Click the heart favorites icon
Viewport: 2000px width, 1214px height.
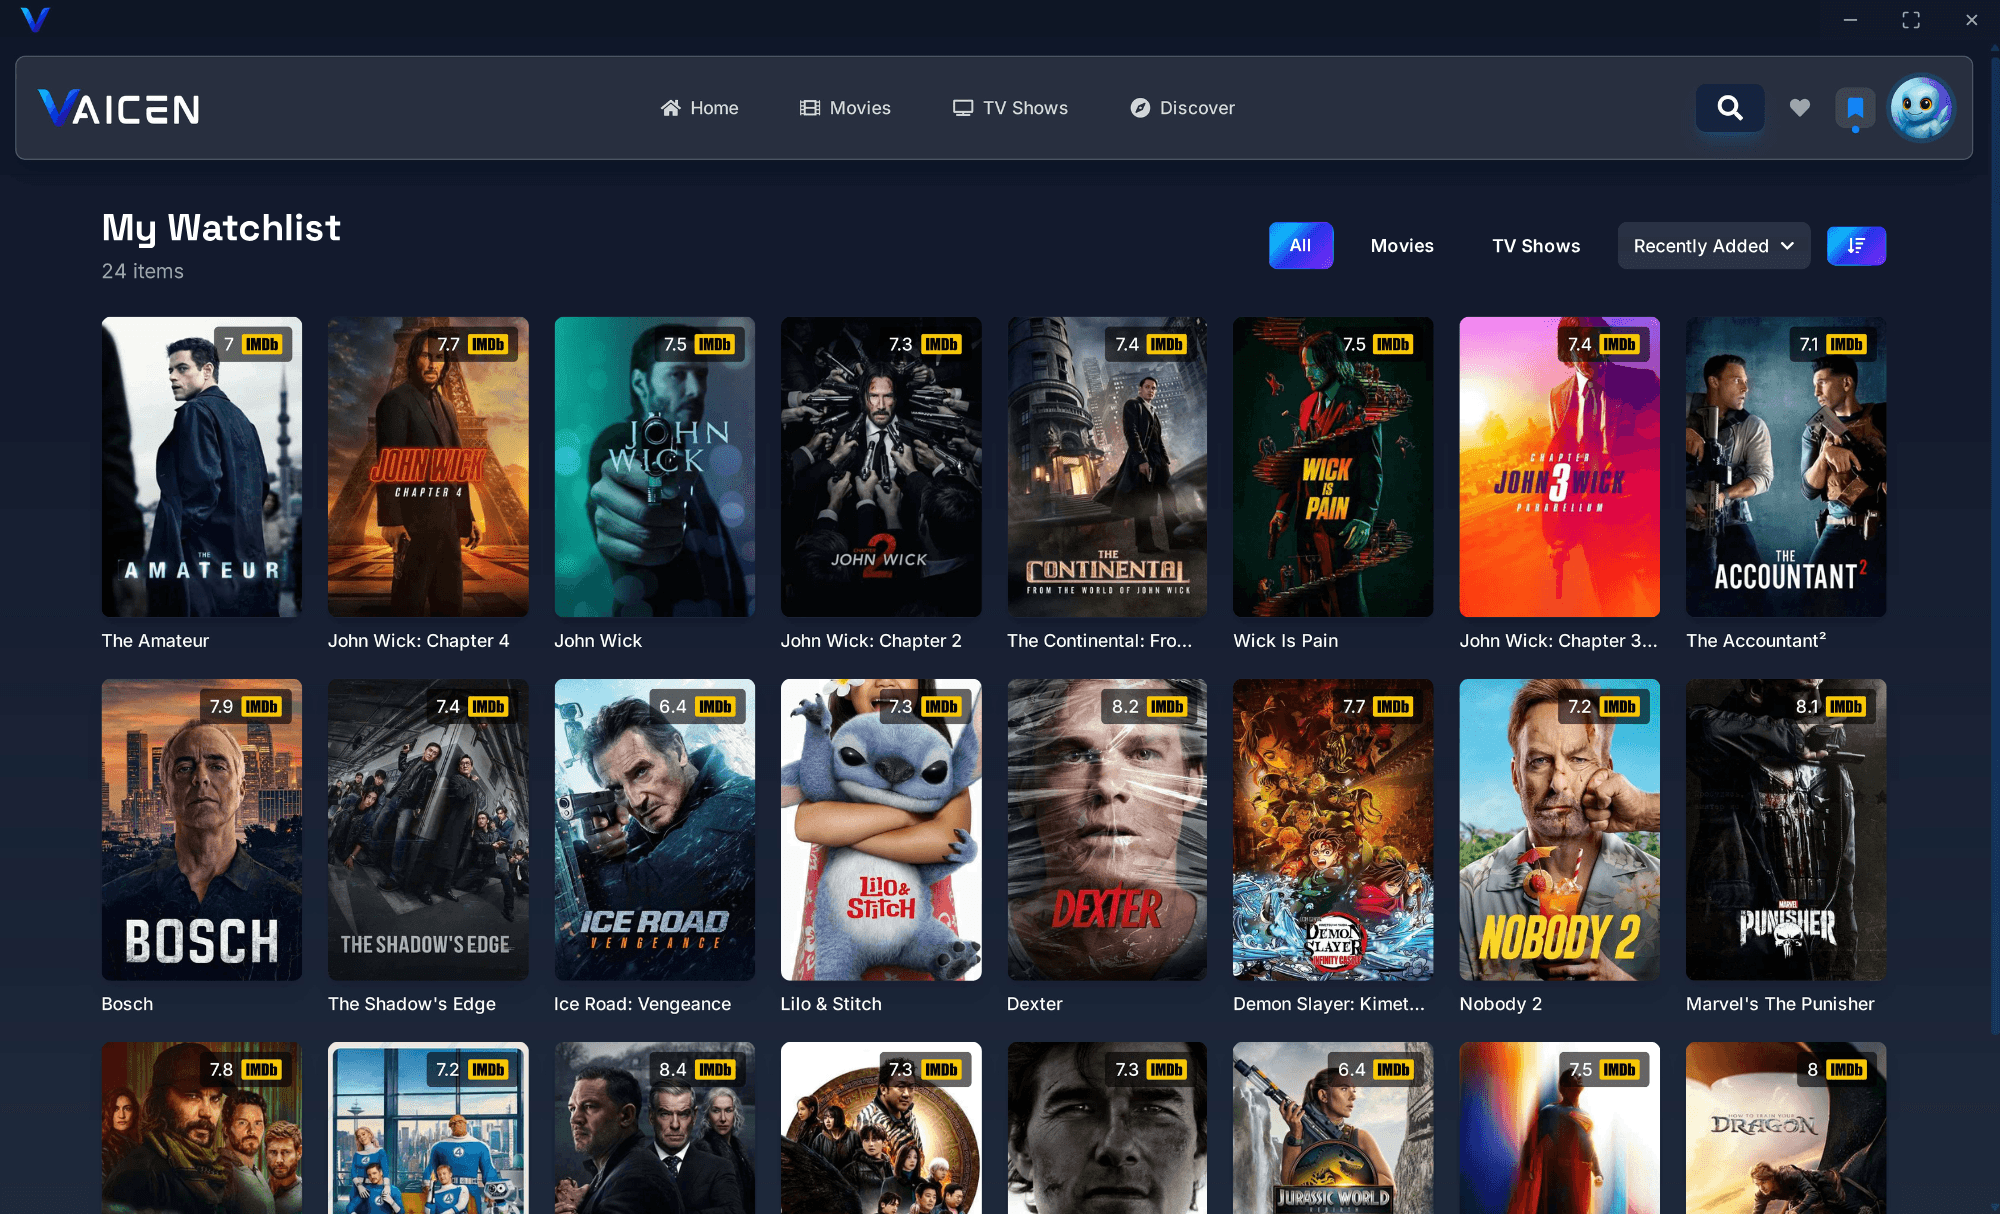pos(1799,108)
